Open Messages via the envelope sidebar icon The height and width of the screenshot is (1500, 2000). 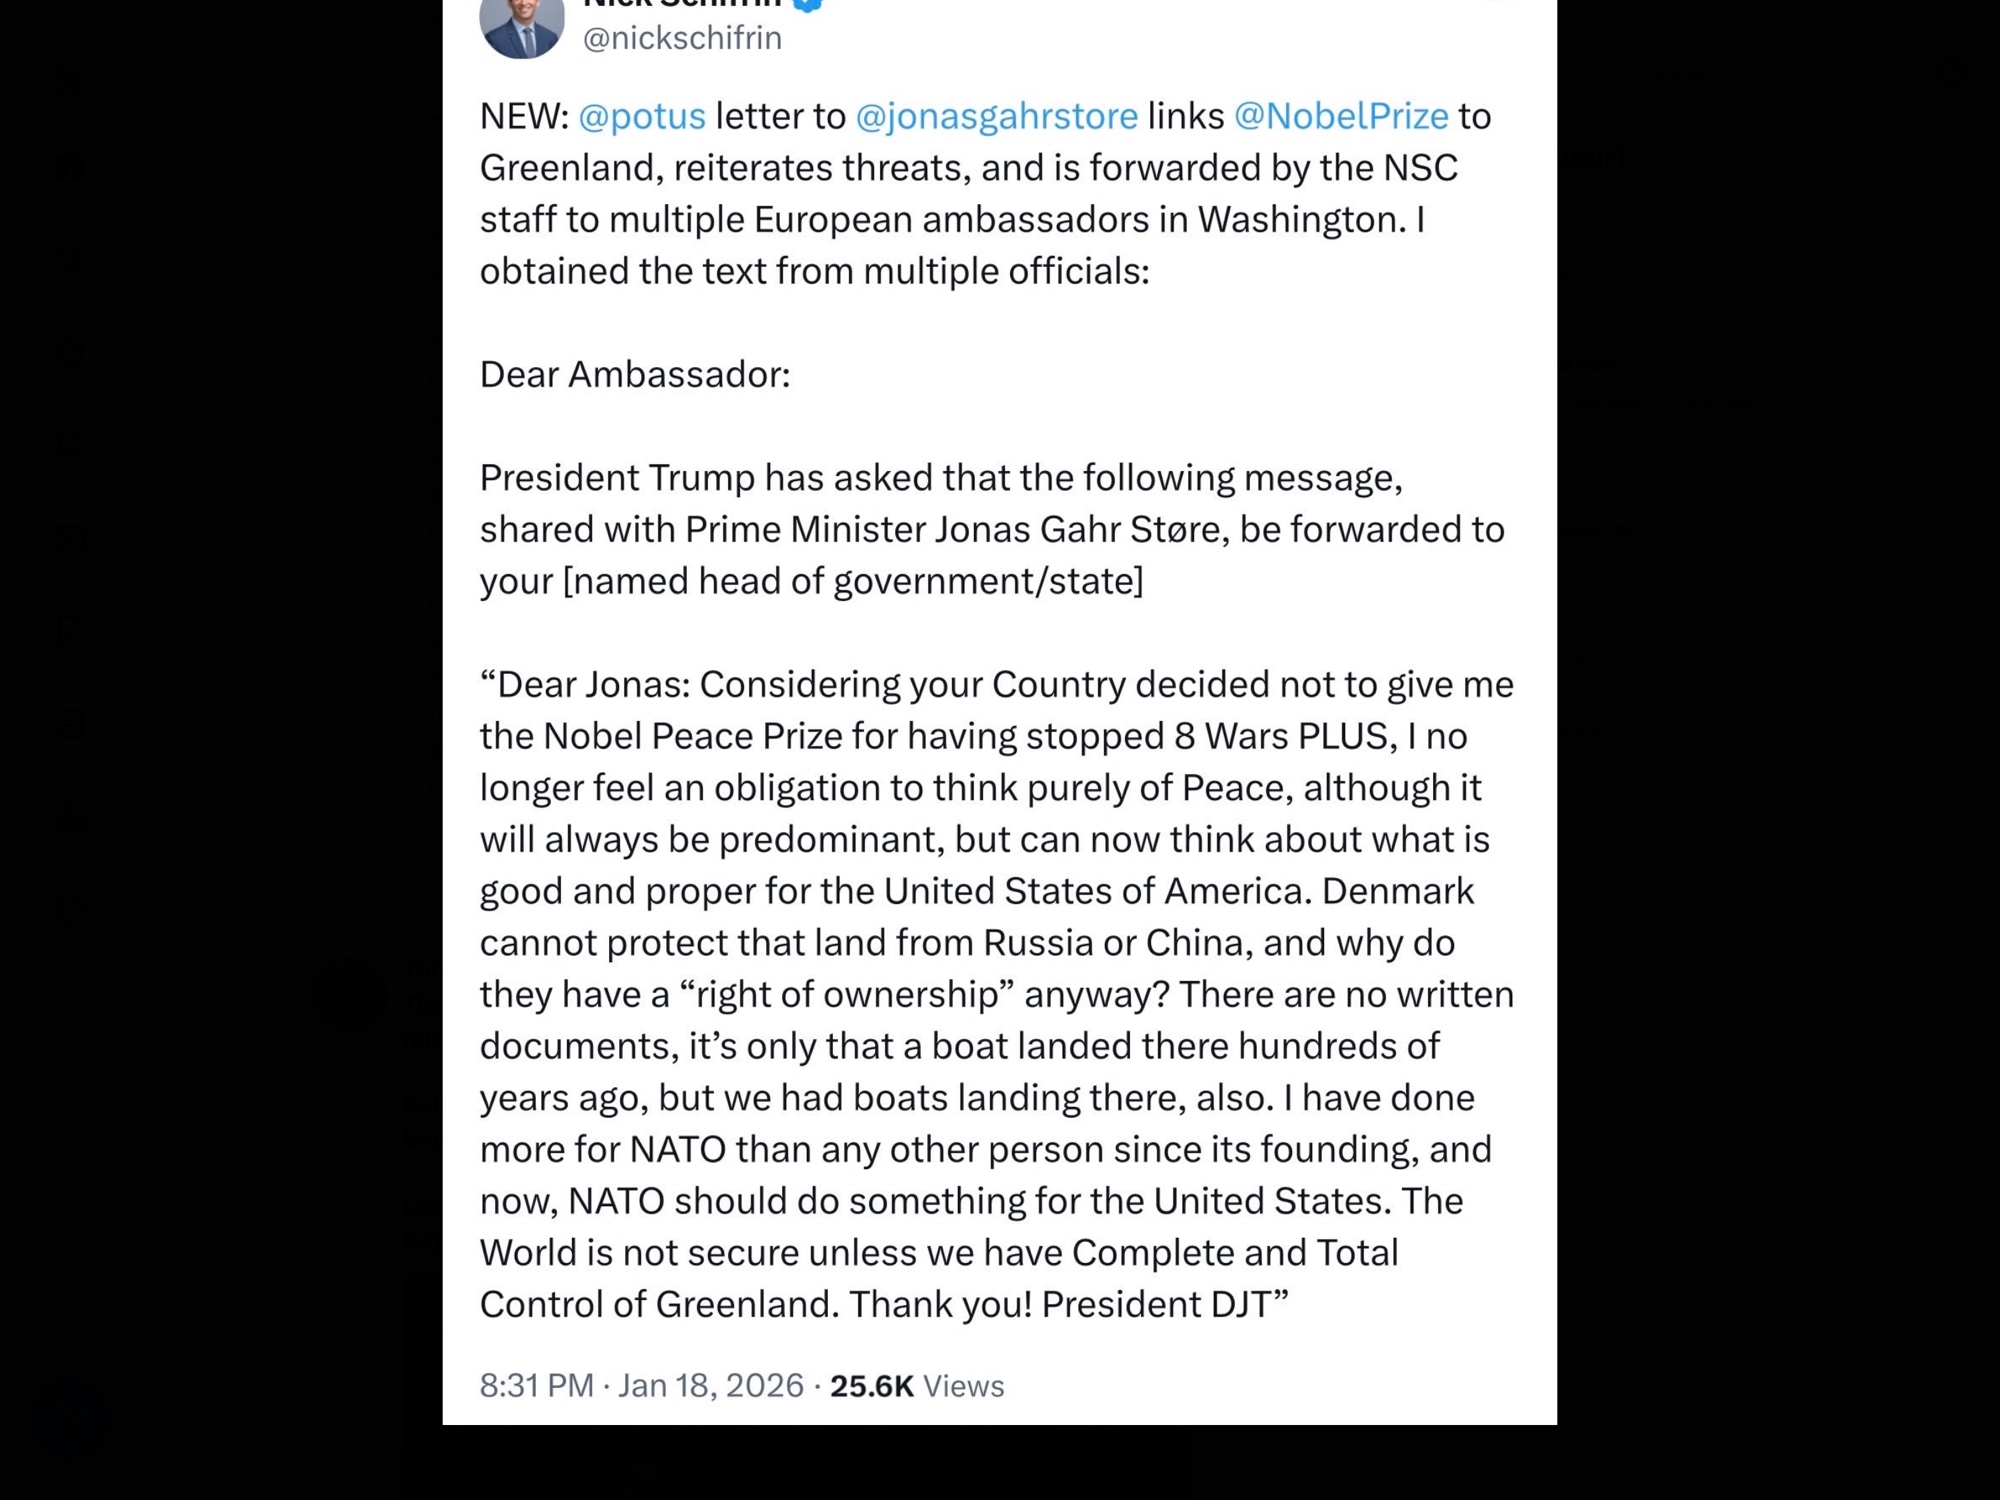coord(70,538)
